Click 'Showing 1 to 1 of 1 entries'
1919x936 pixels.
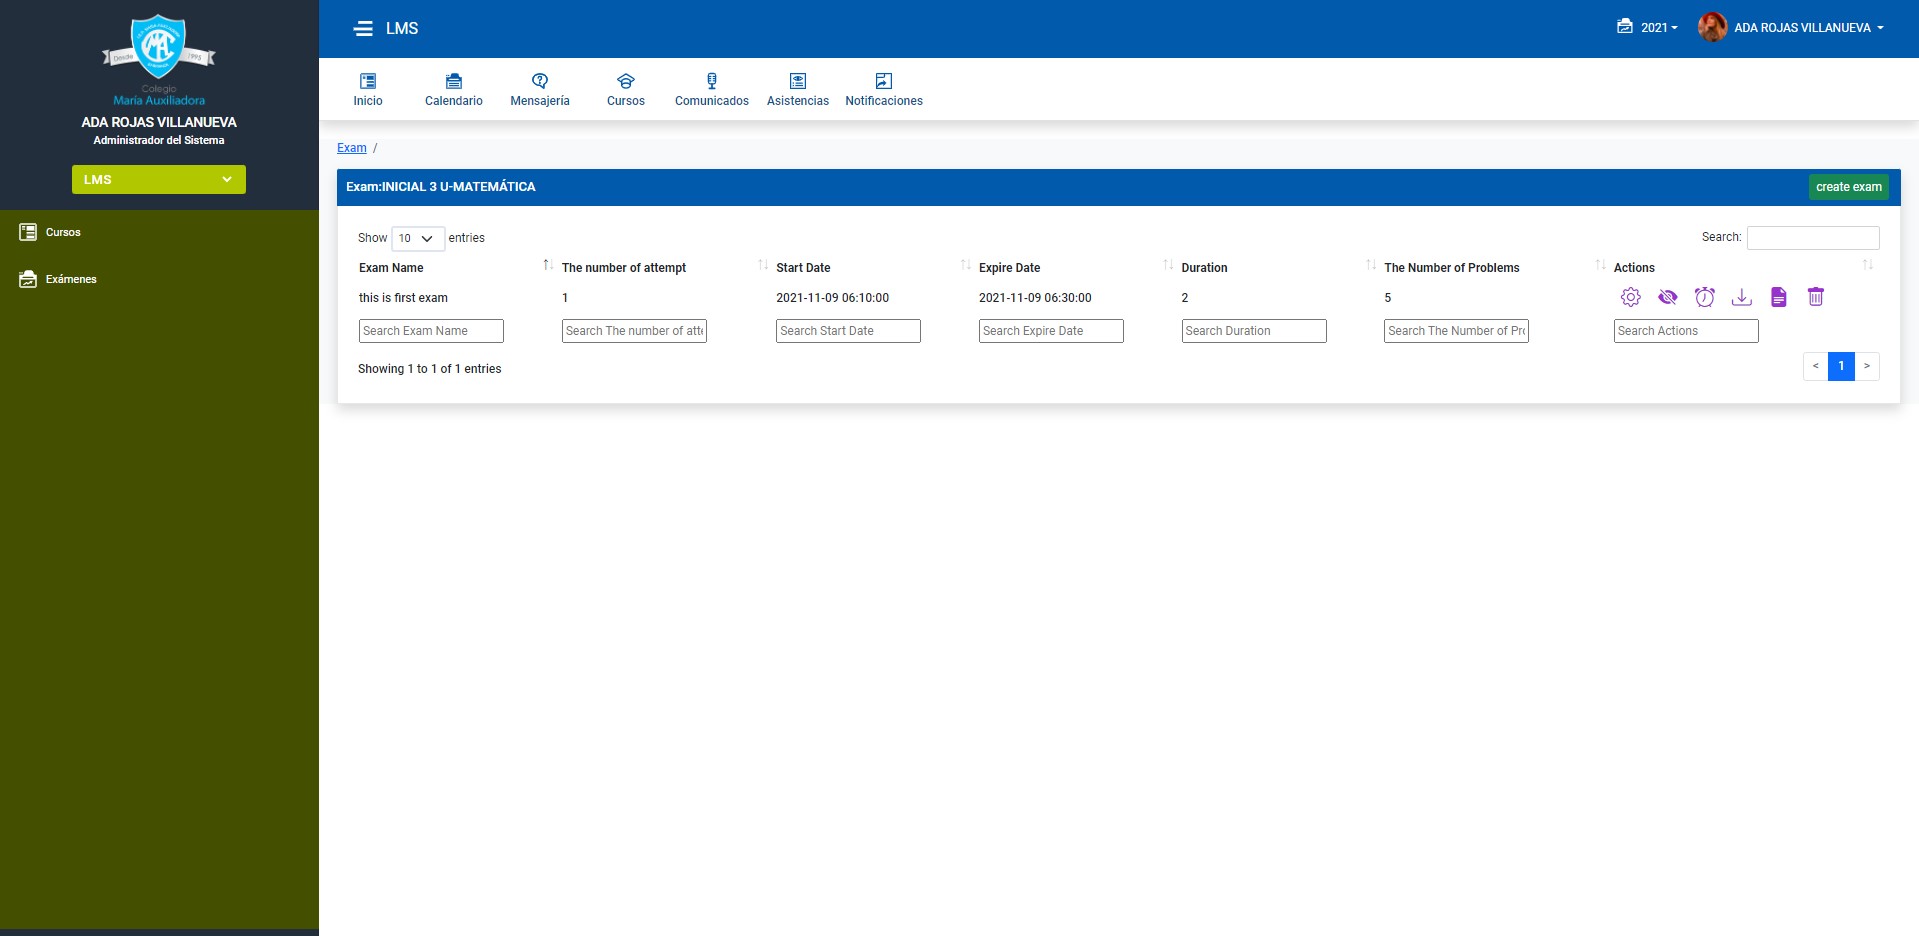click(x=430, y=369)
